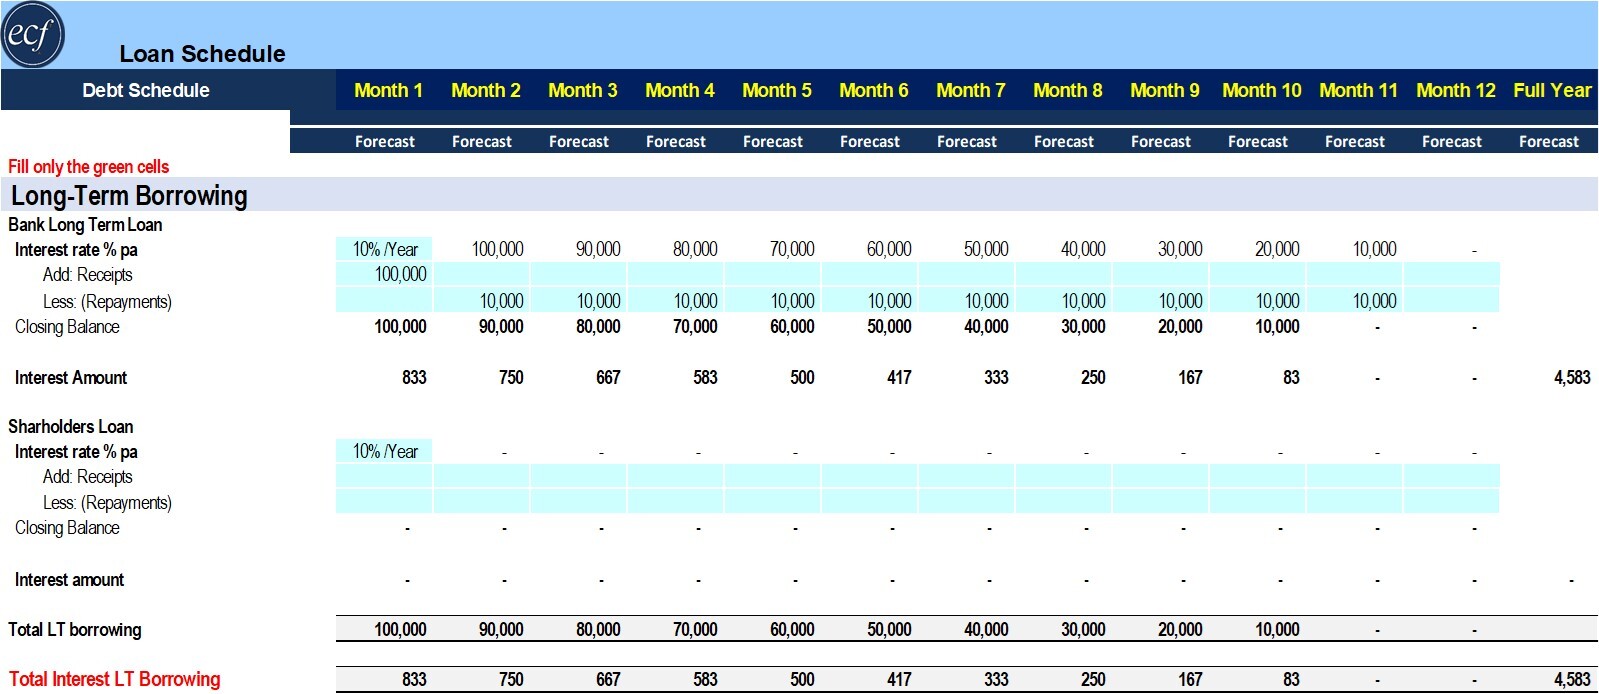This screenshot has width=1599, height=694.
Task: Select Full Year bank interest 4,583
Action: click(1572, 378)
